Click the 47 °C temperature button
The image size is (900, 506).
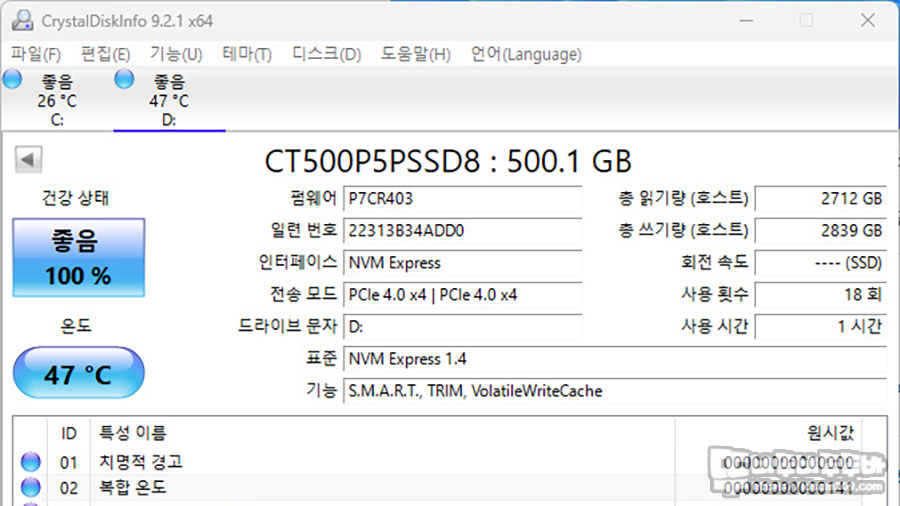click(x=79, y=373)
